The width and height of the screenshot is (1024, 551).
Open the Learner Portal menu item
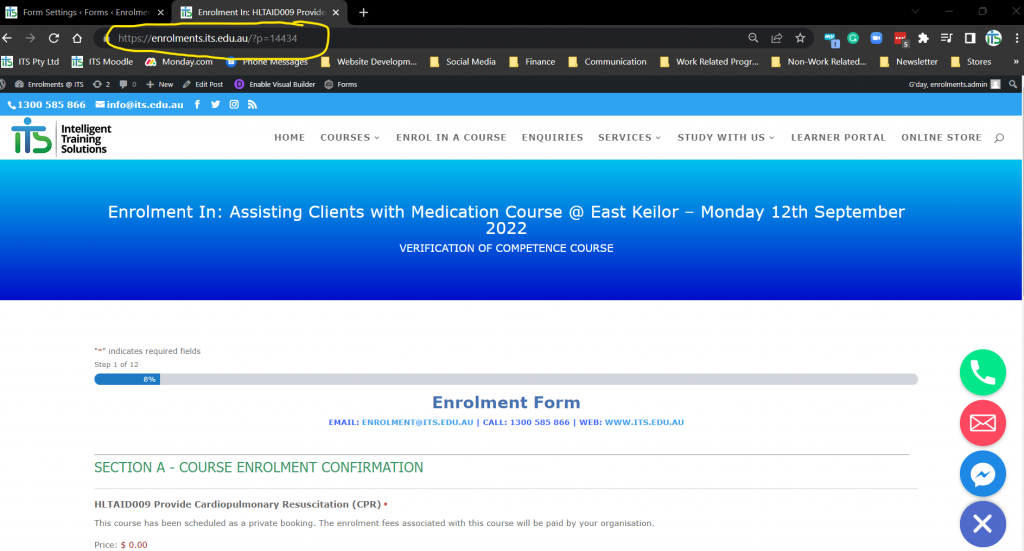coord(839,137)
